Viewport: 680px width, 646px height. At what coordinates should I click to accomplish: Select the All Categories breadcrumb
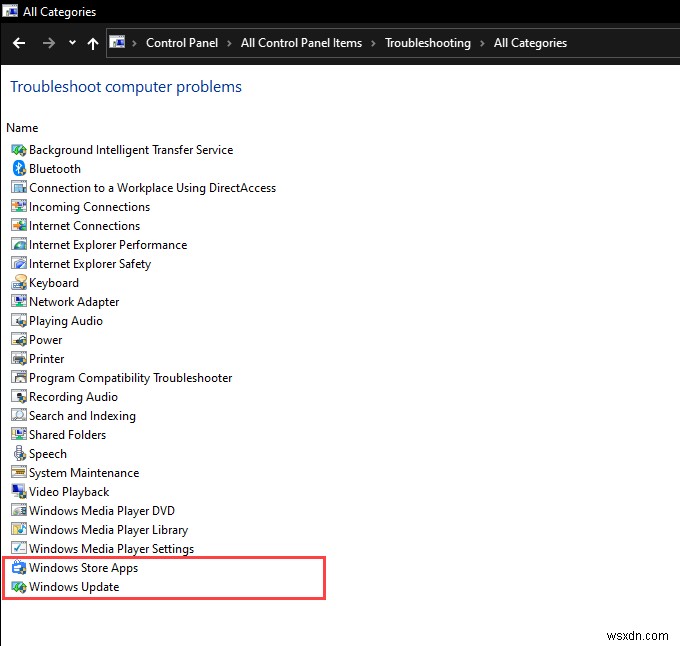(530, 43)
